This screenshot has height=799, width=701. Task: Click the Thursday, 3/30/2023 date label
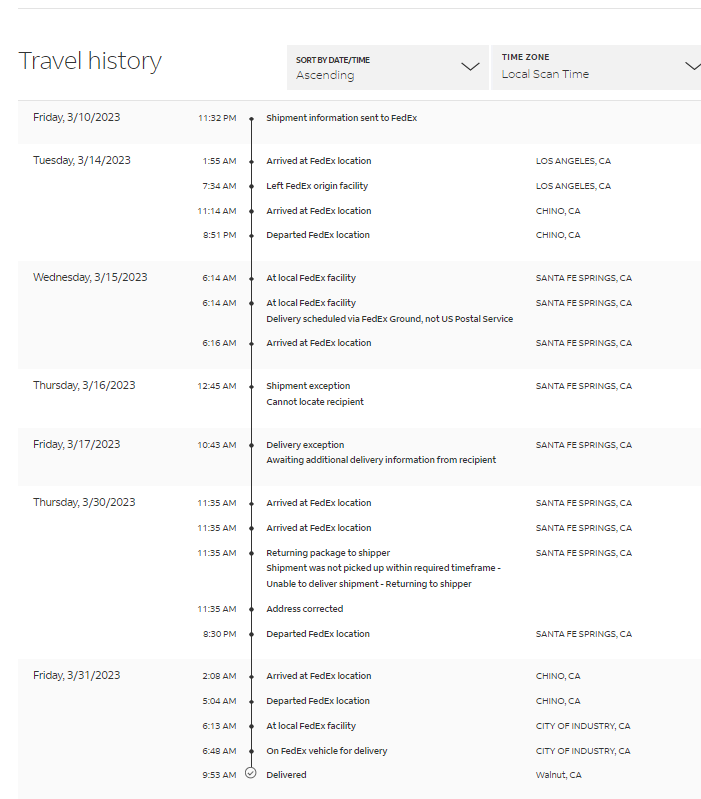pyautogui.click(x=84, y=502)
